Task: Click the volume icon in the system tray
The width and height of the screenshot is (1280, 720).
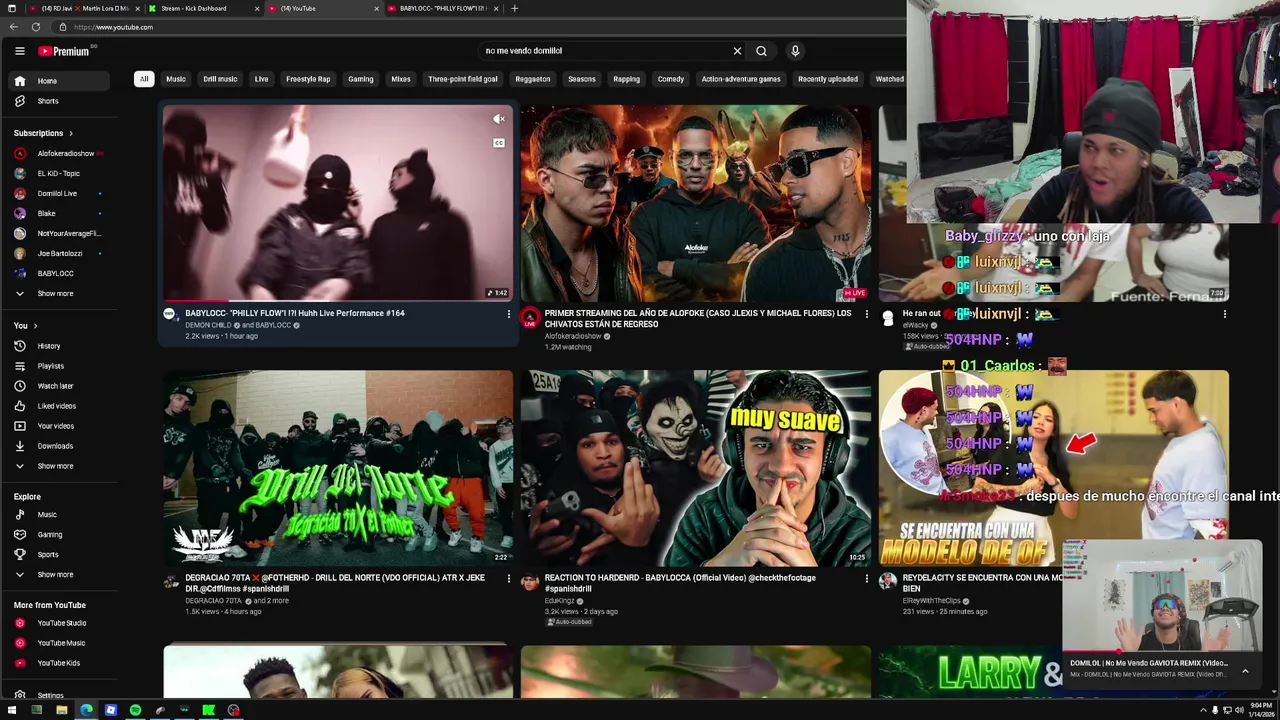Action: [x=1239, y=710]
